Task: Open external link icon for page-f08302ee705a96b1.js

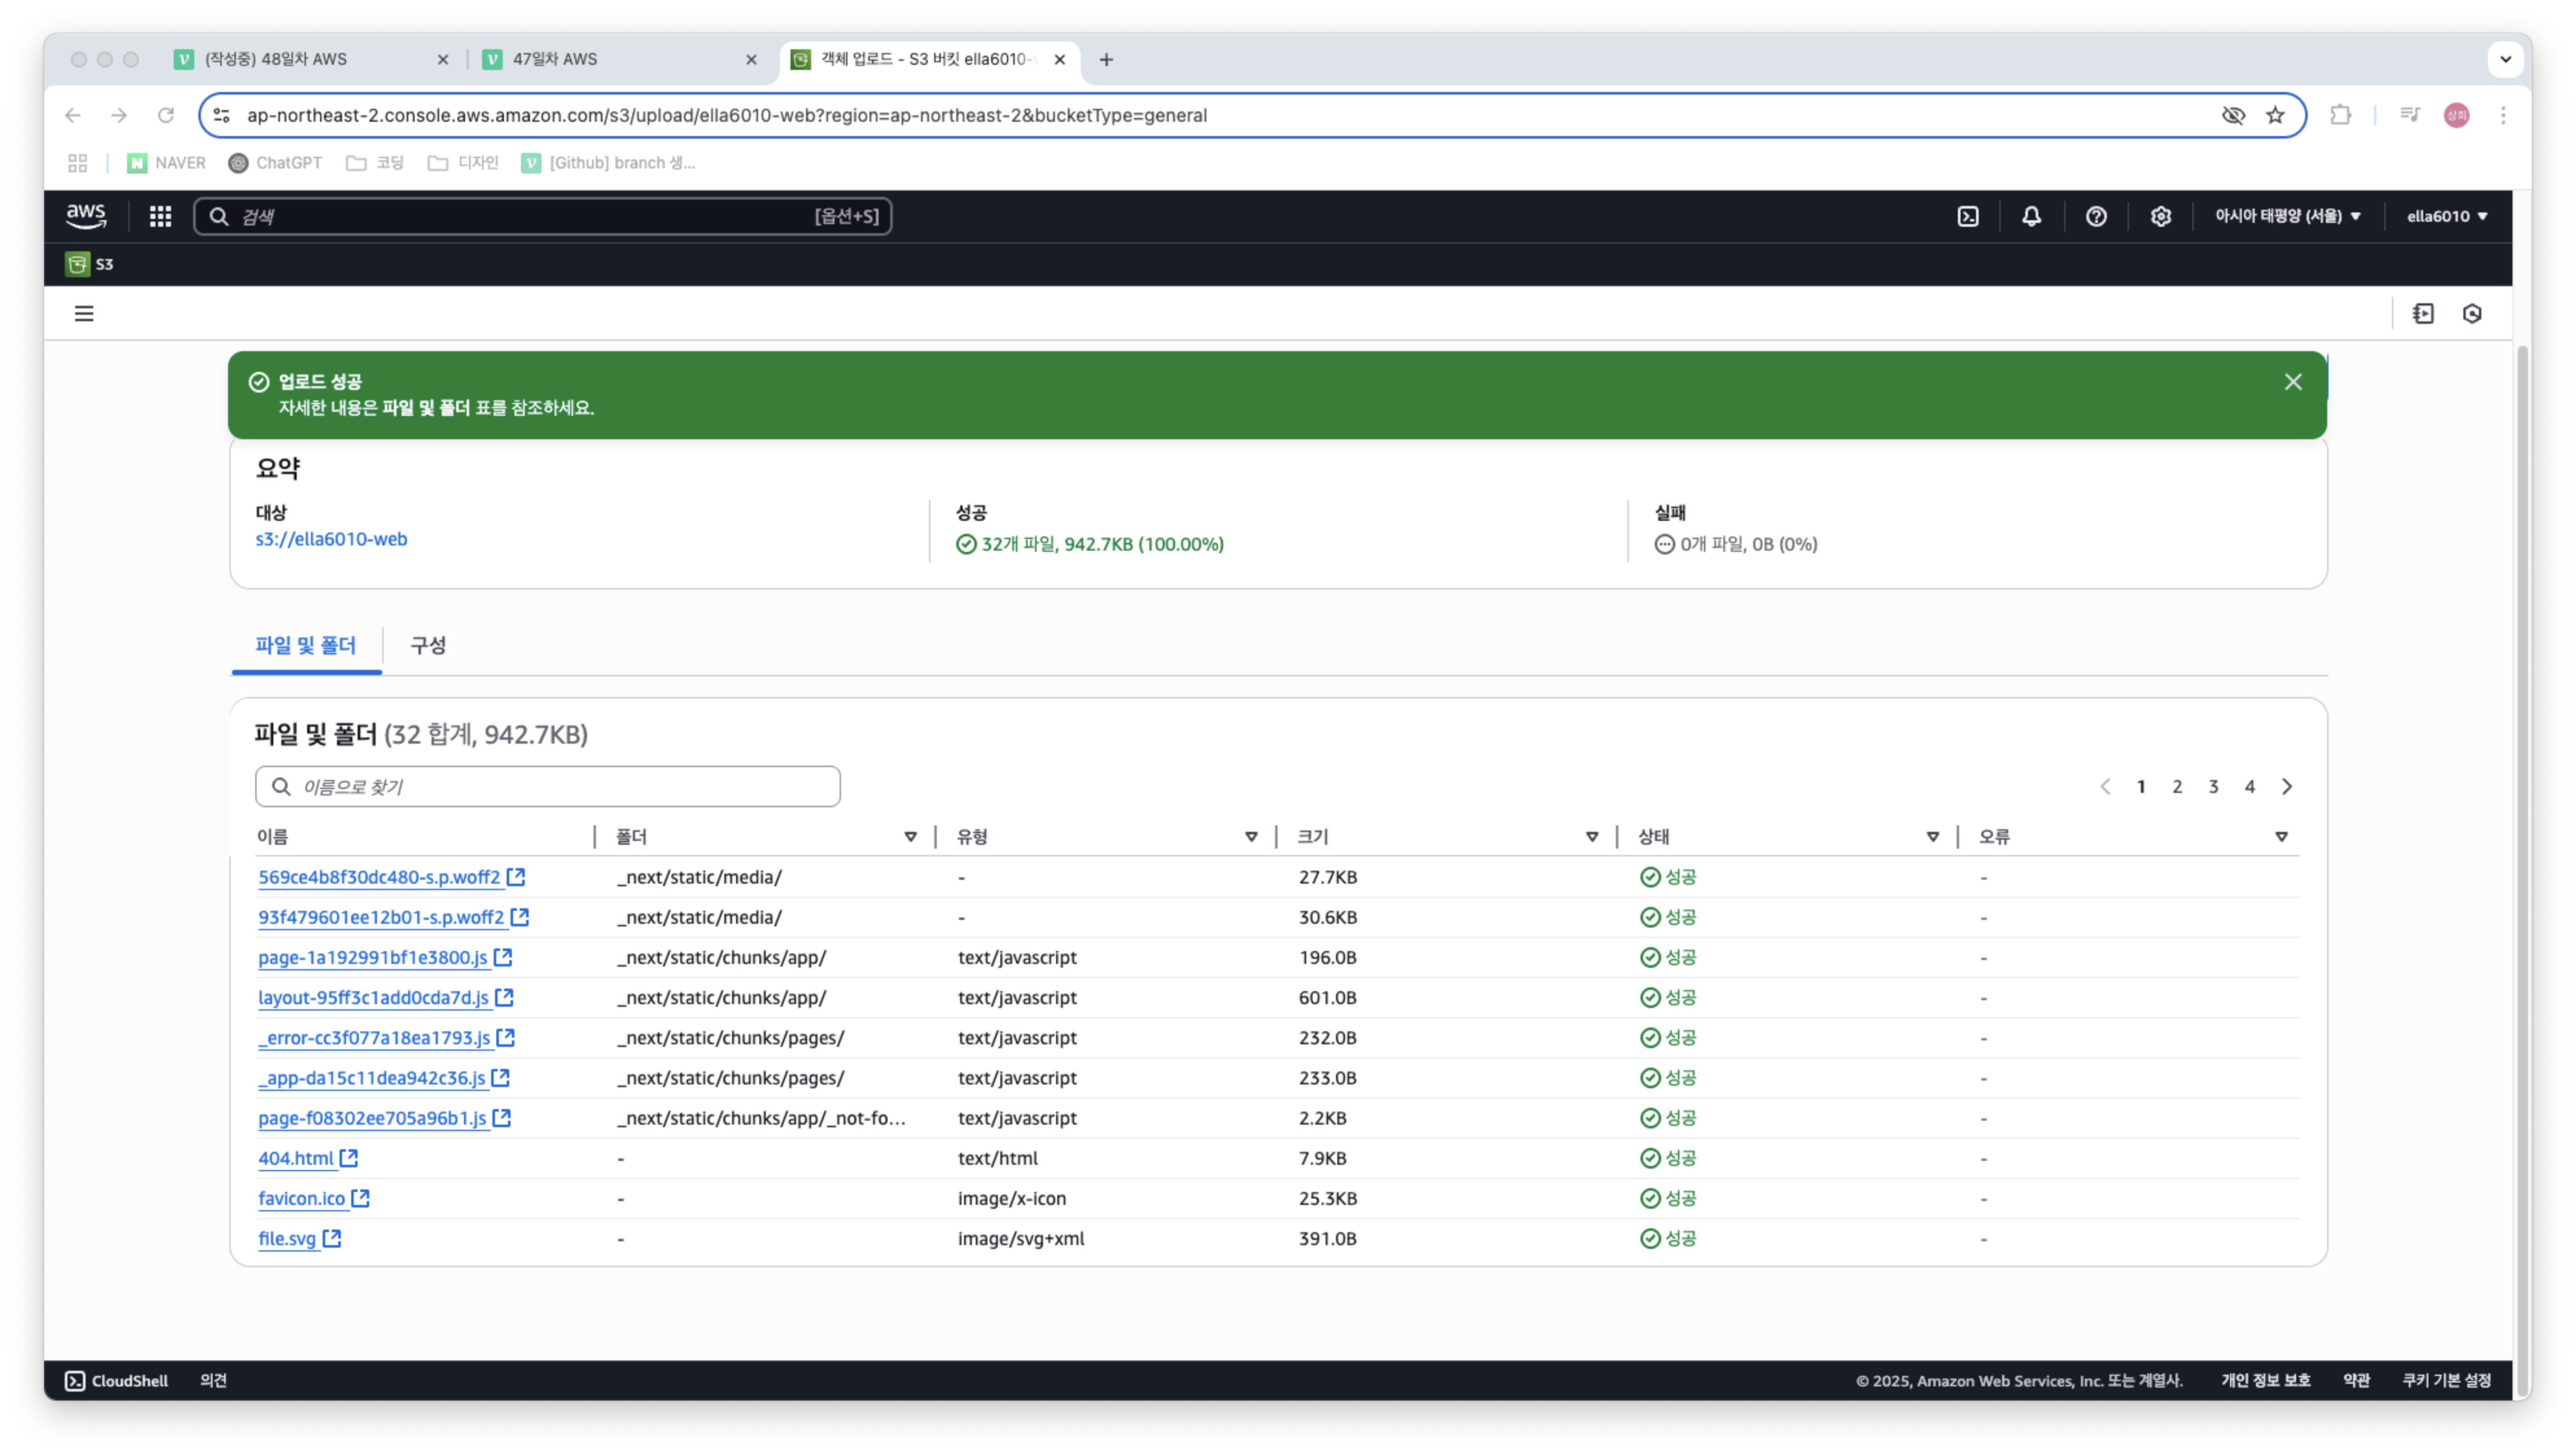Action: click(502, 1118)
